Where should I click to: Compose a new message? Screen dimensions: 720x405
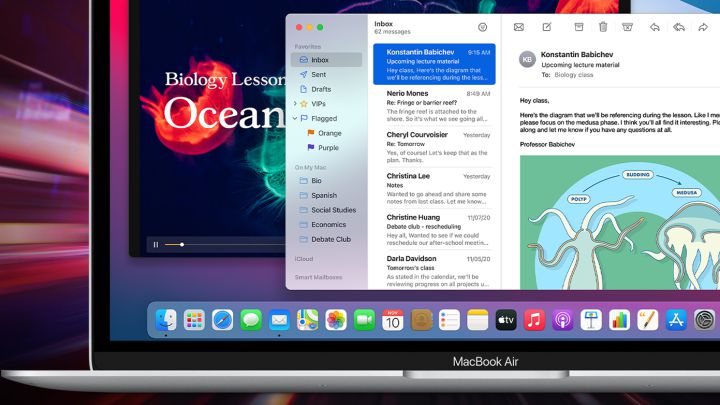coord(546,27)
